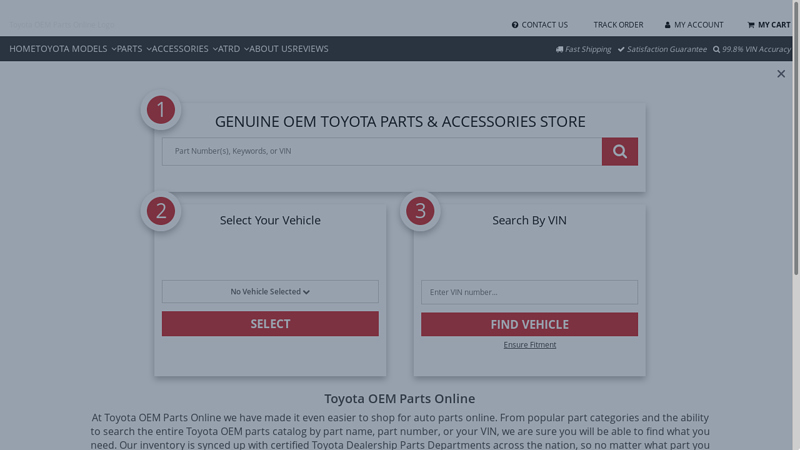Image resolution: width=800 pixels, height=450 pixels.
Task: Click the My Account user icon
Action: coord(667,24)
